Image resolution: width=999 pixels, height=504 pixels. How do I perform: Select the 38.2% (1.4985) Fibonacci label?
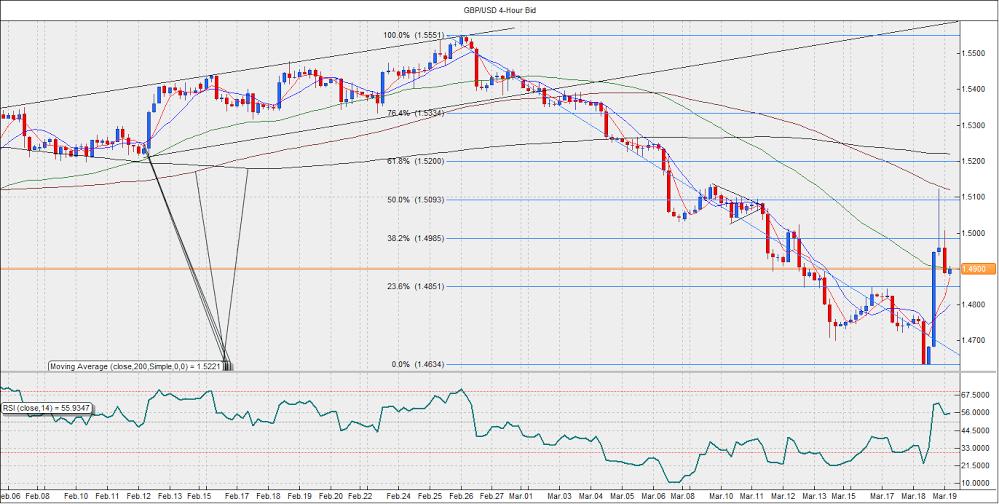[416, 238]
